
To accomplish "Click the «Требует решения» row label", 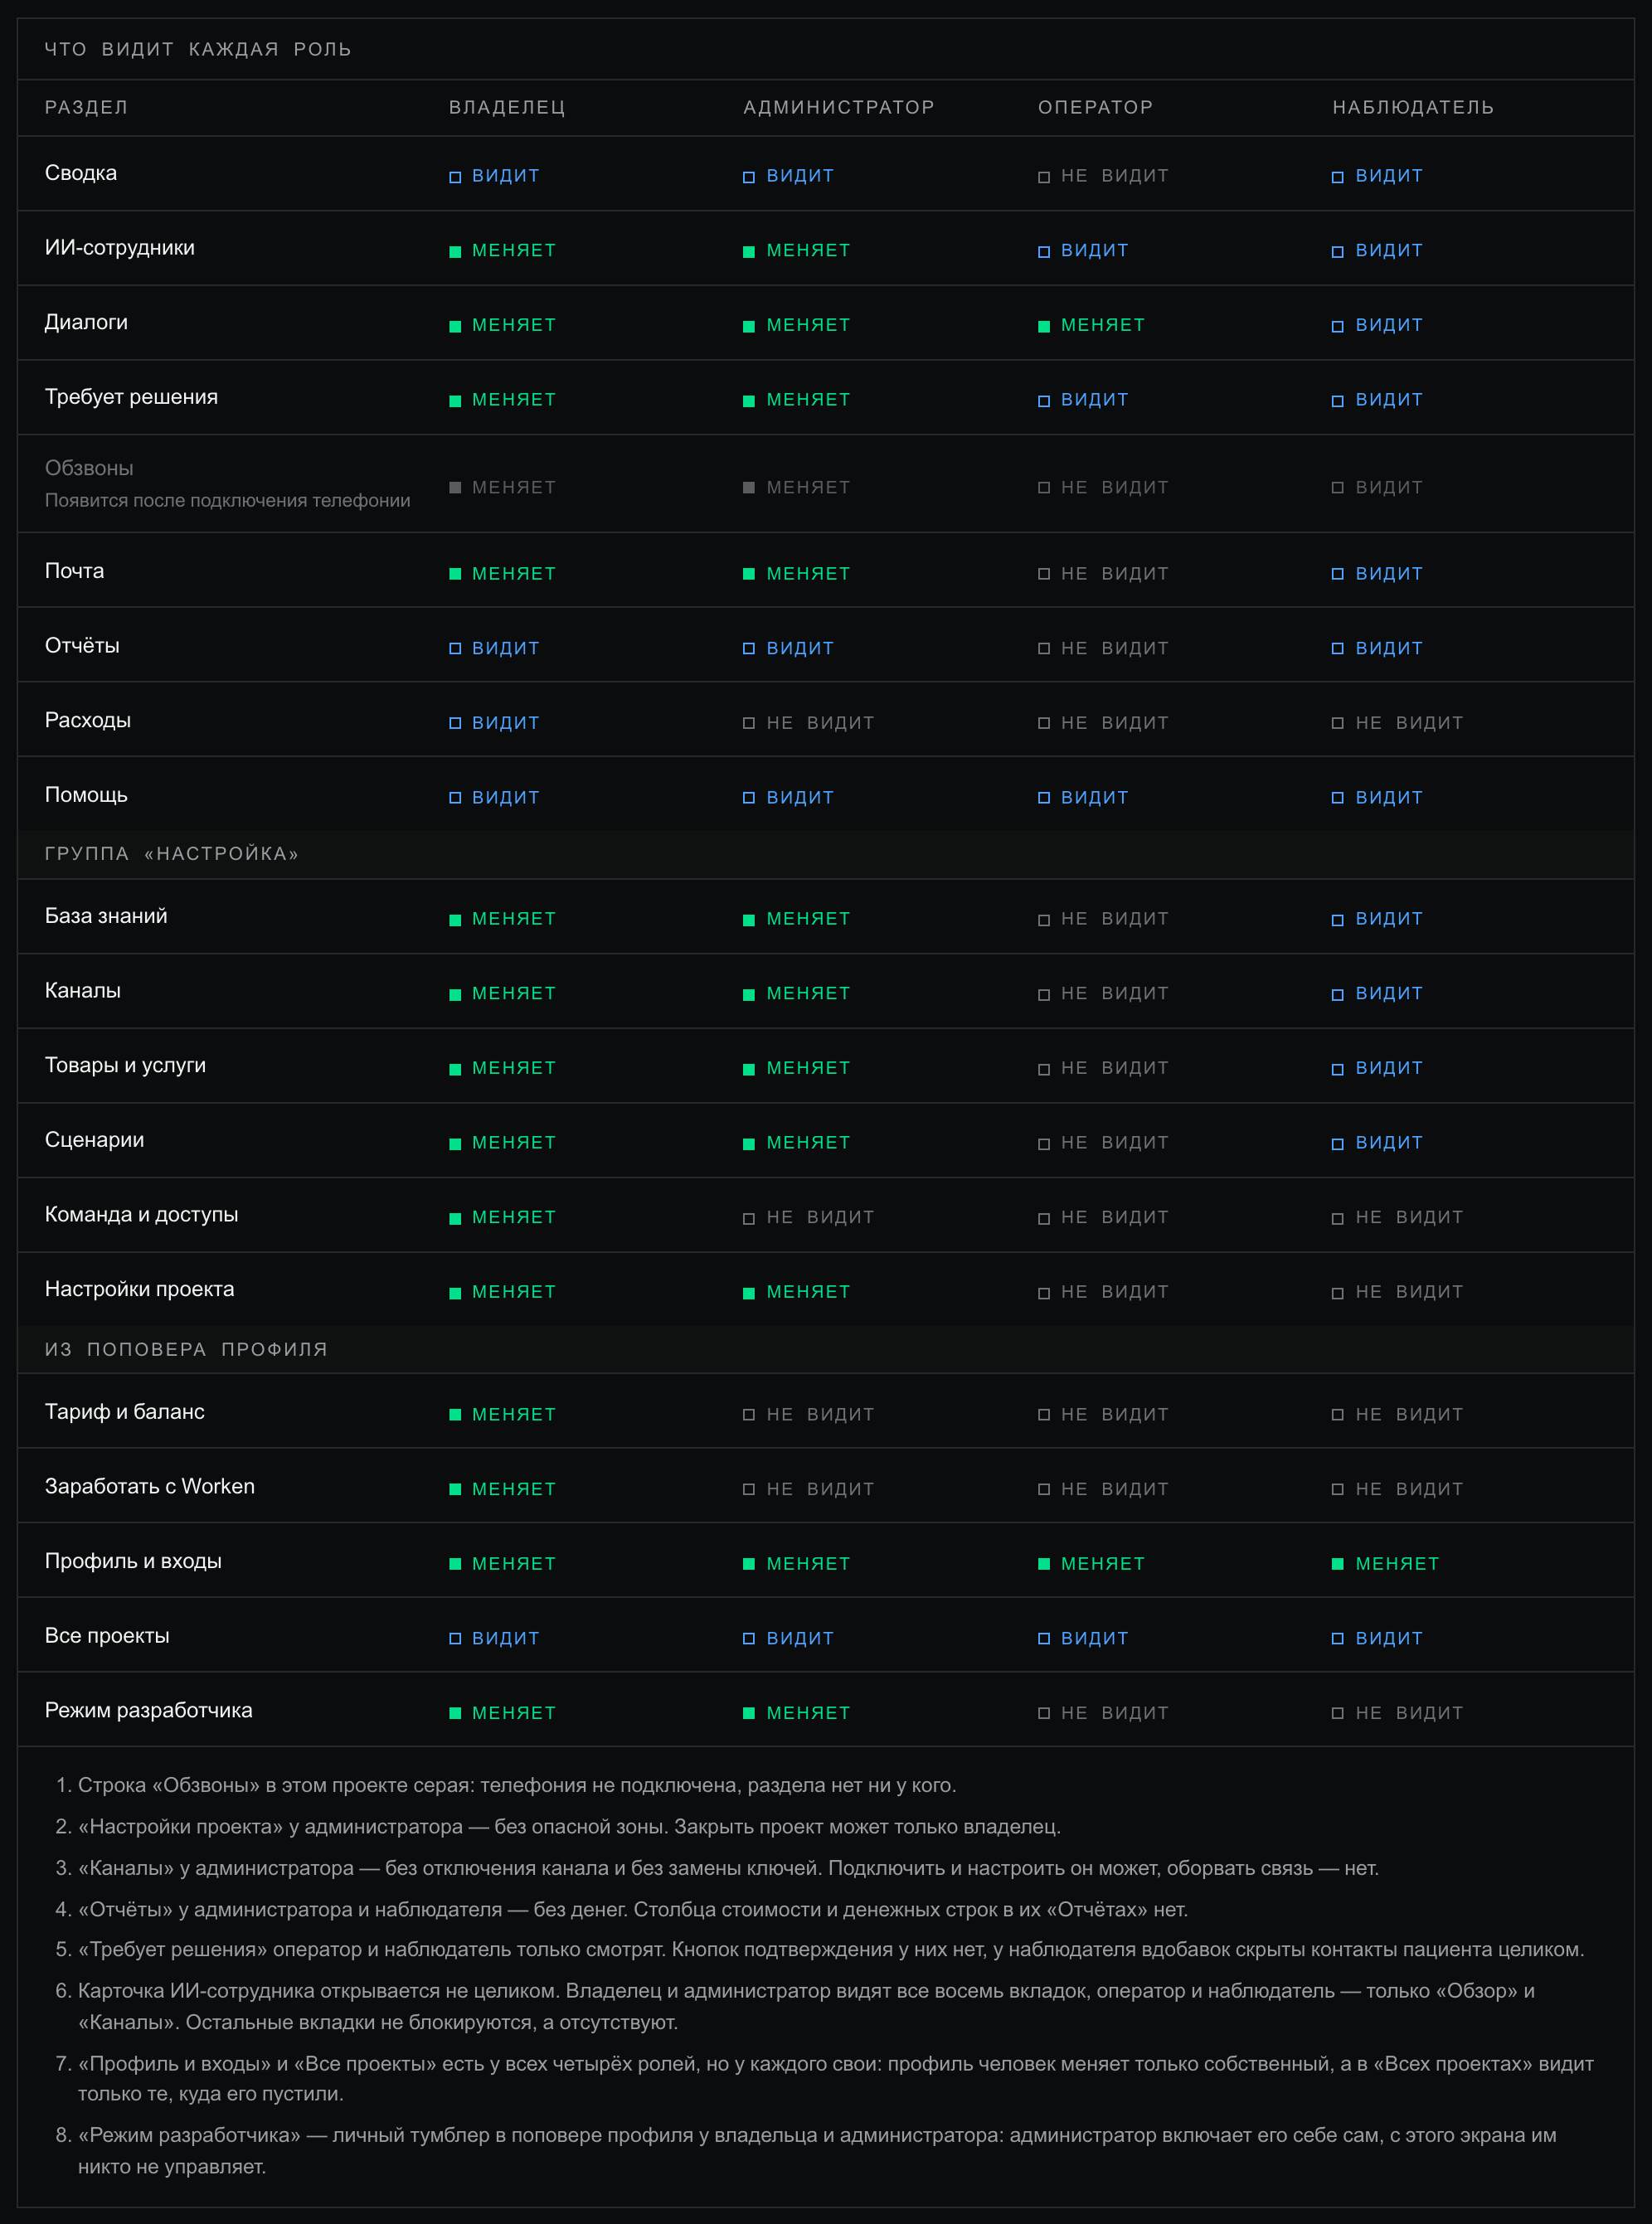I will (x=131, y=397).
